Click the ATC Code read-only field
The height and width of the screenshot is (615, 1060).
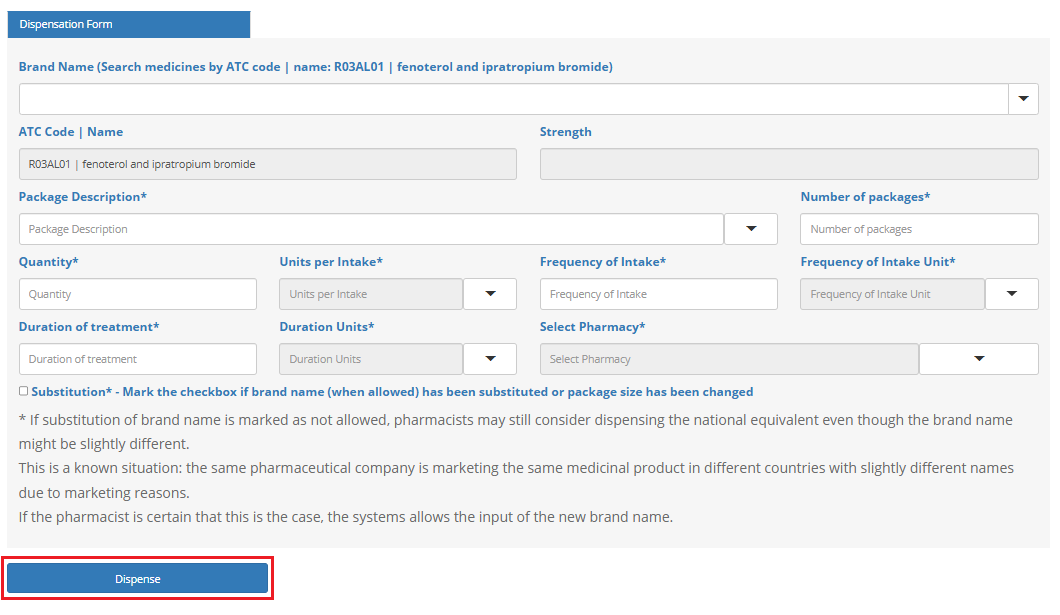(267, 164)
